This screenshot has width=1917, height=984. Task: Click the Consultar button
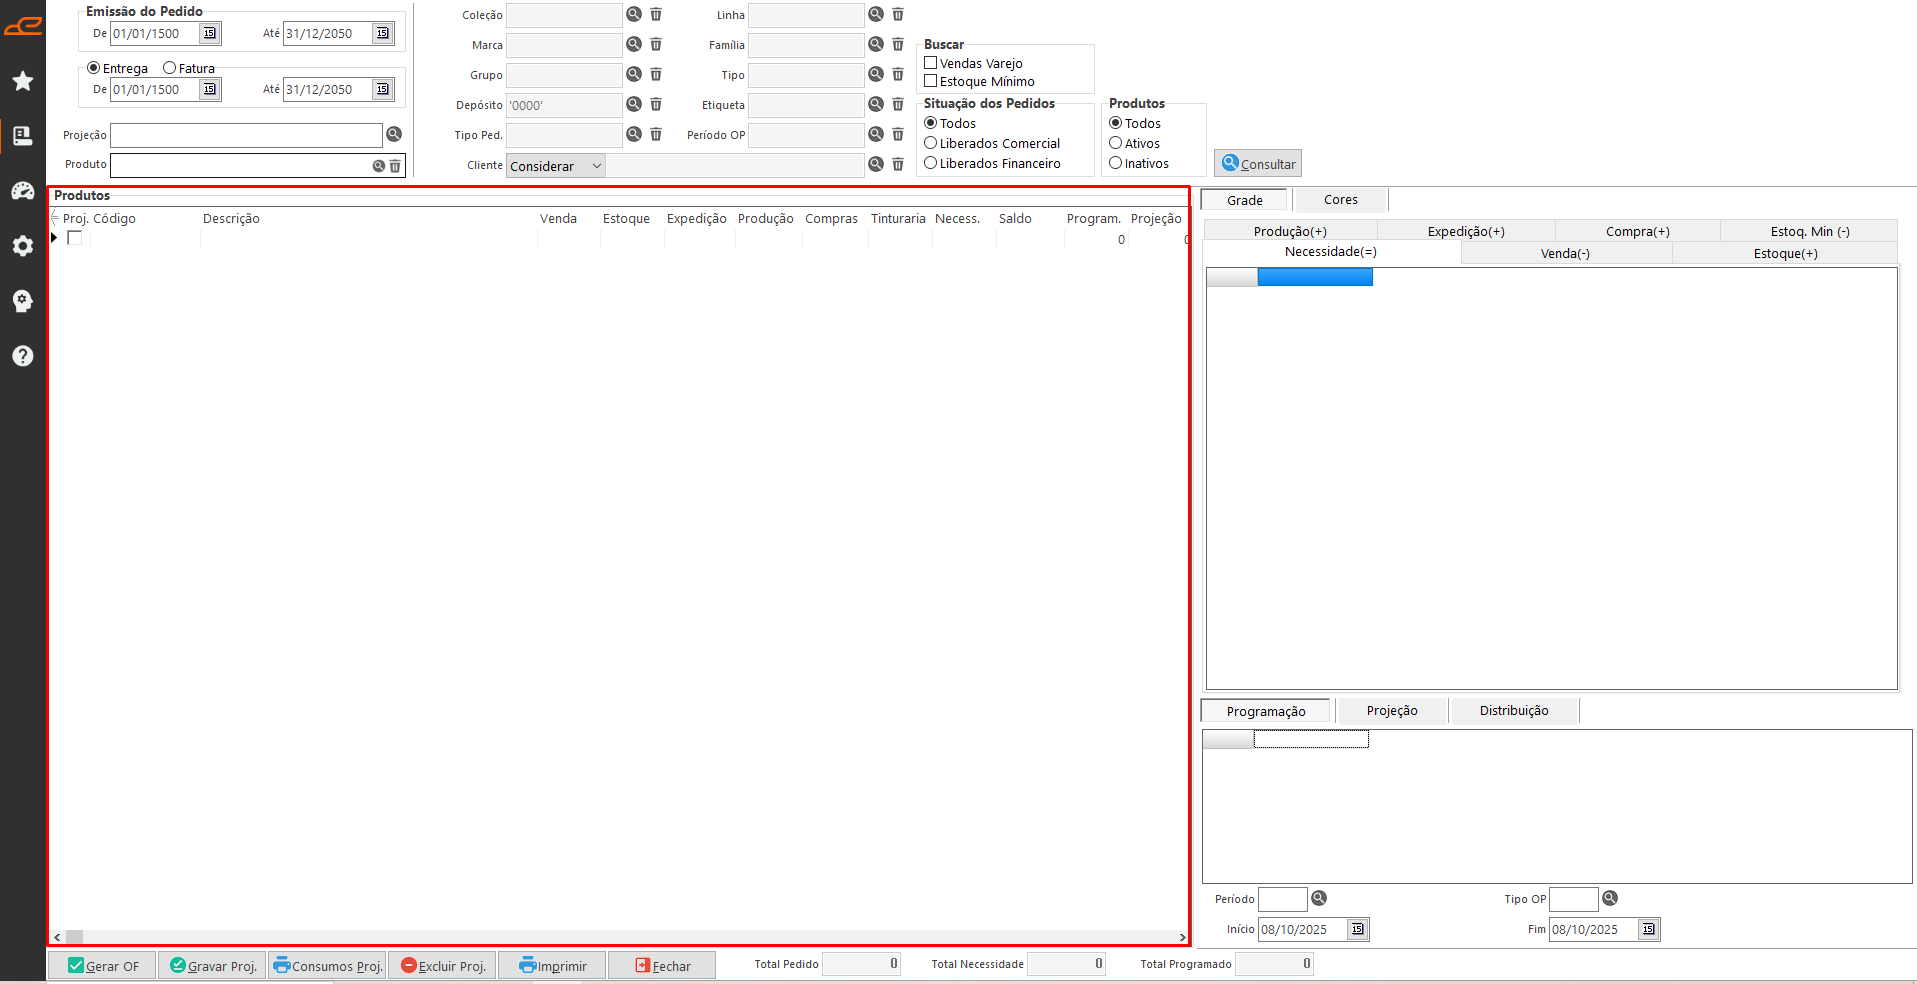(x=1258, y=164)
